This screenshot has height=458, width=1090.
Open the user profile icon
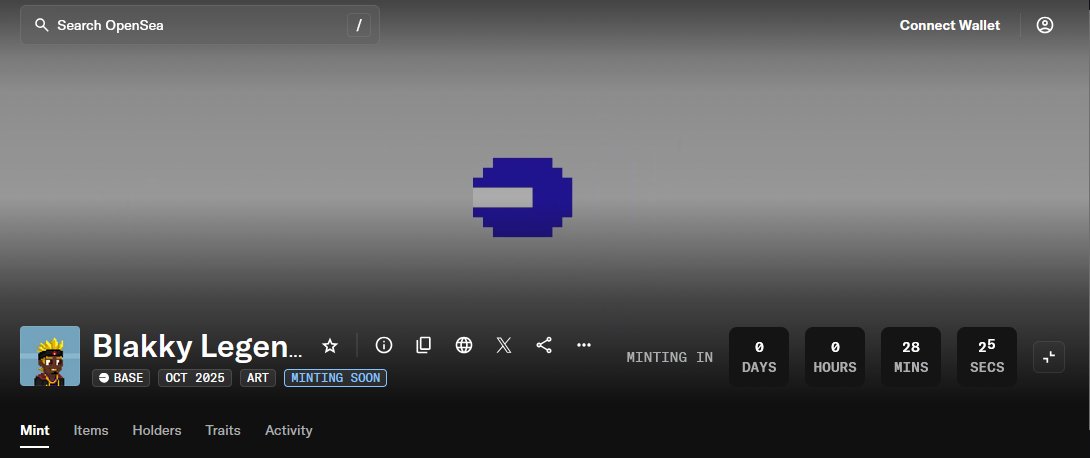tap(1045, 25)
